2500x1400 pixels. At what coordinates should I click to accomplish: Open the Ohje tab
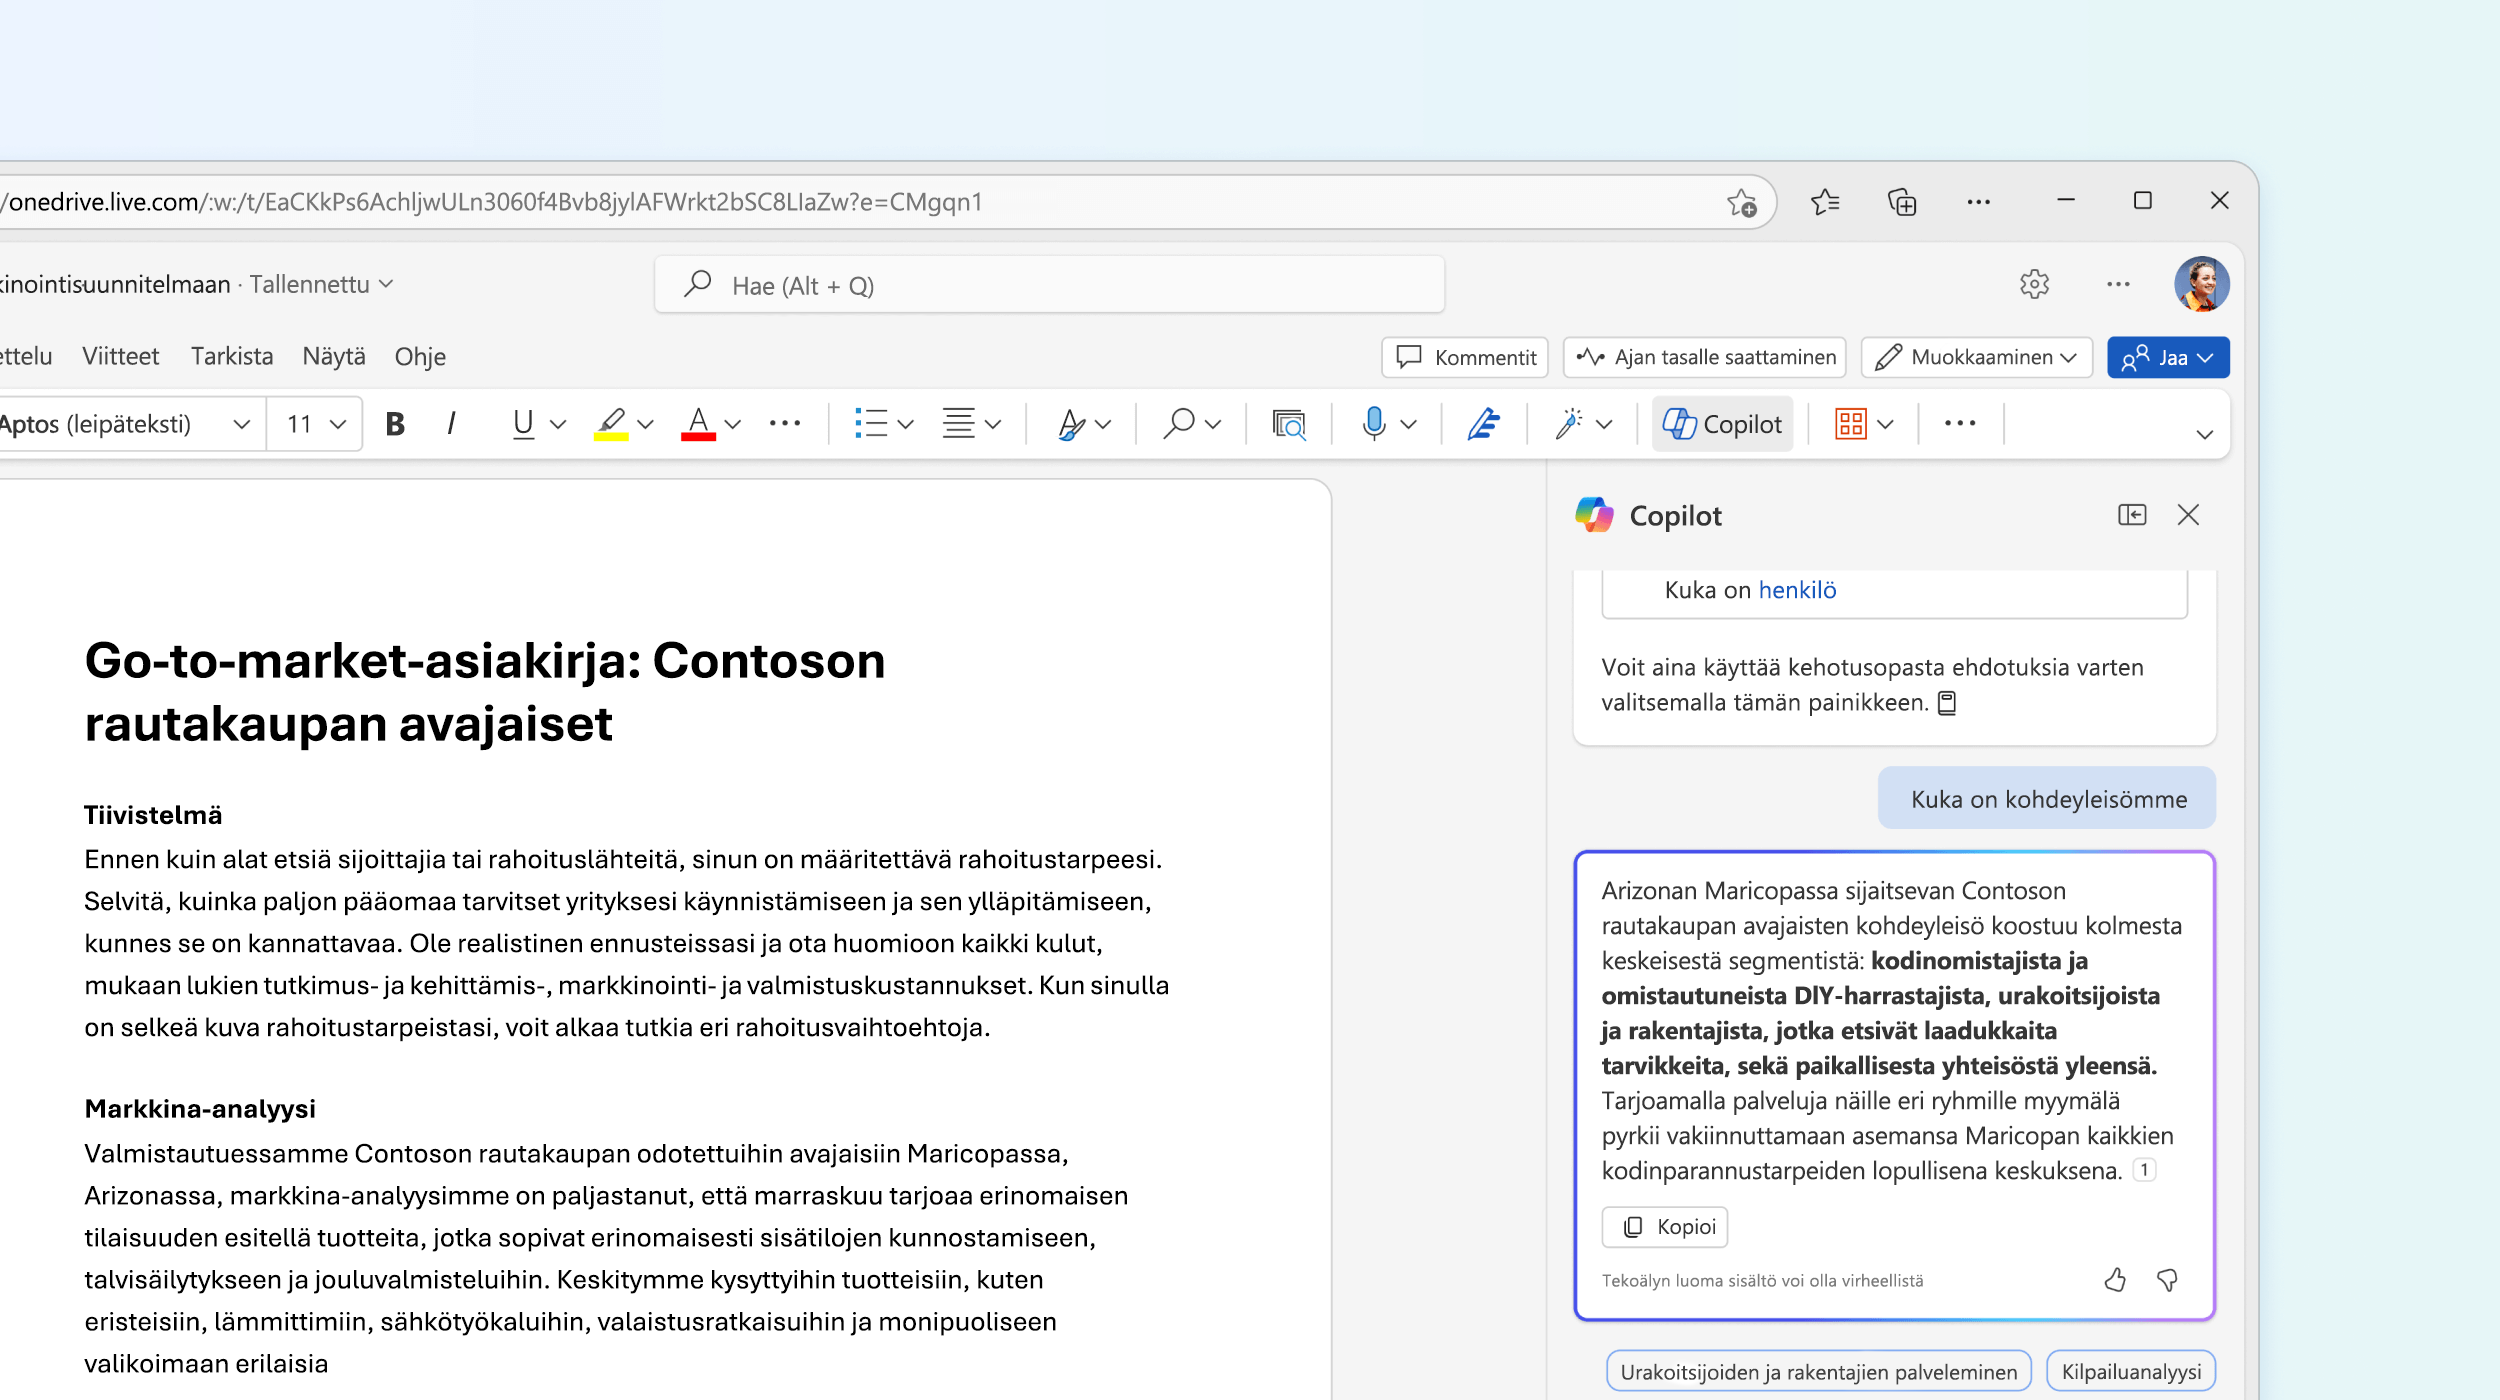point(420,357)
